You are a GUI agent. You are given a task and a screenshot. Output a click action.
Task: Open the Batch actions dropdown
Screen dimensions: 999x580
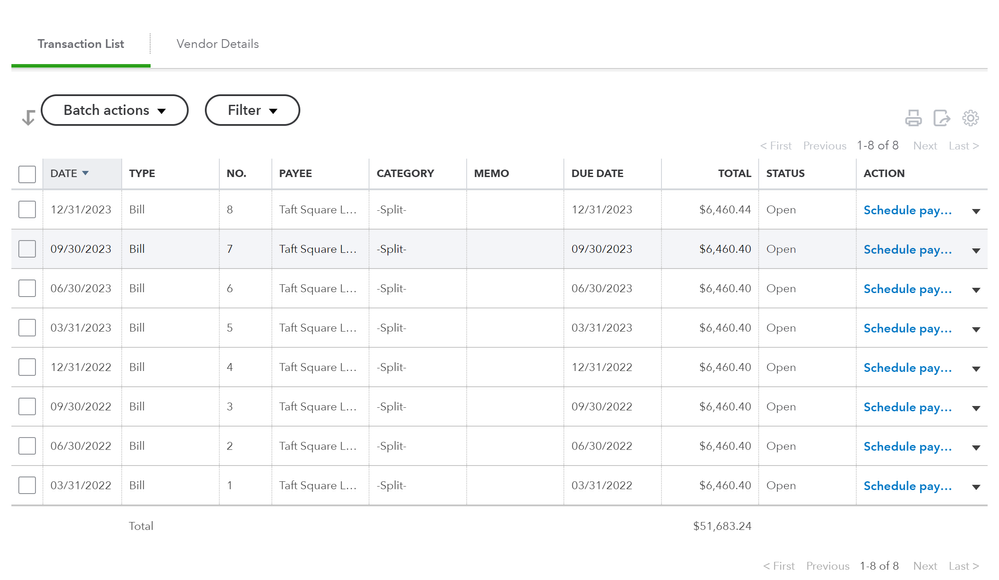click(114, 110)
